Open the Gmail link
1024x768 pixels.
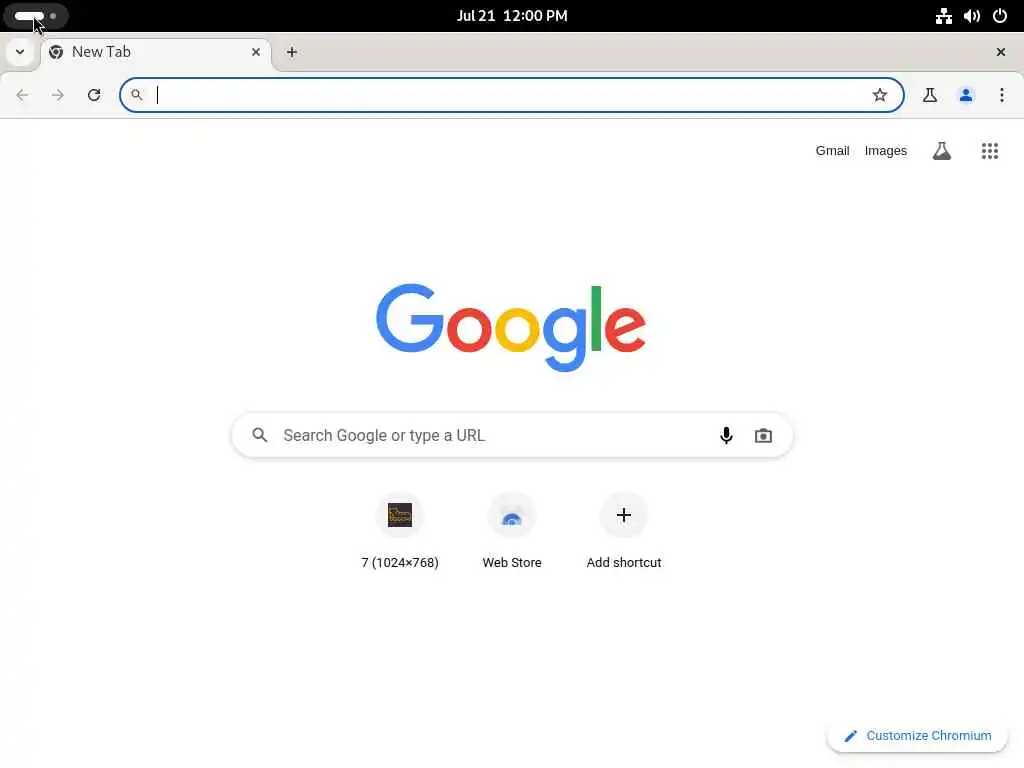click(832, 151)
